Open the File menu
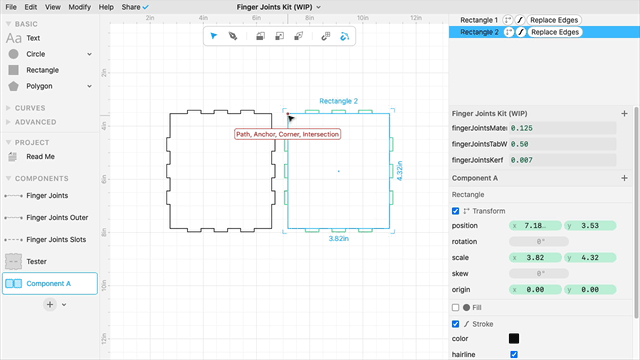 11,7
